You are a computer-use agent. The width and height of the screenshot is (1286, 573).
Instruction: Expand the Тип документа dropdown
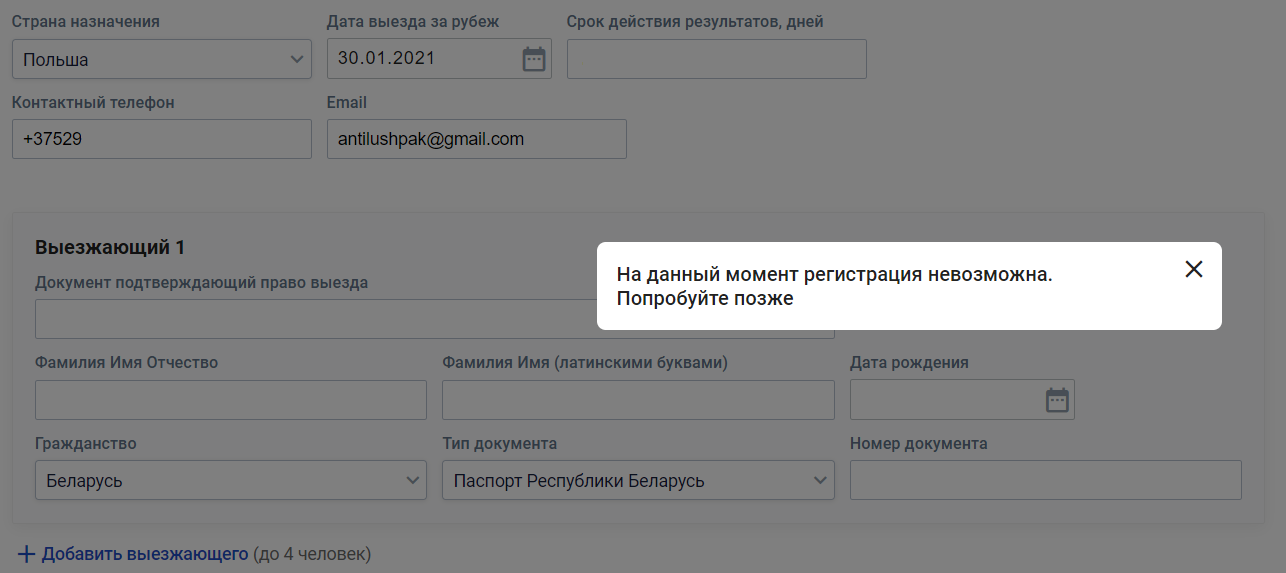(638, 481)
